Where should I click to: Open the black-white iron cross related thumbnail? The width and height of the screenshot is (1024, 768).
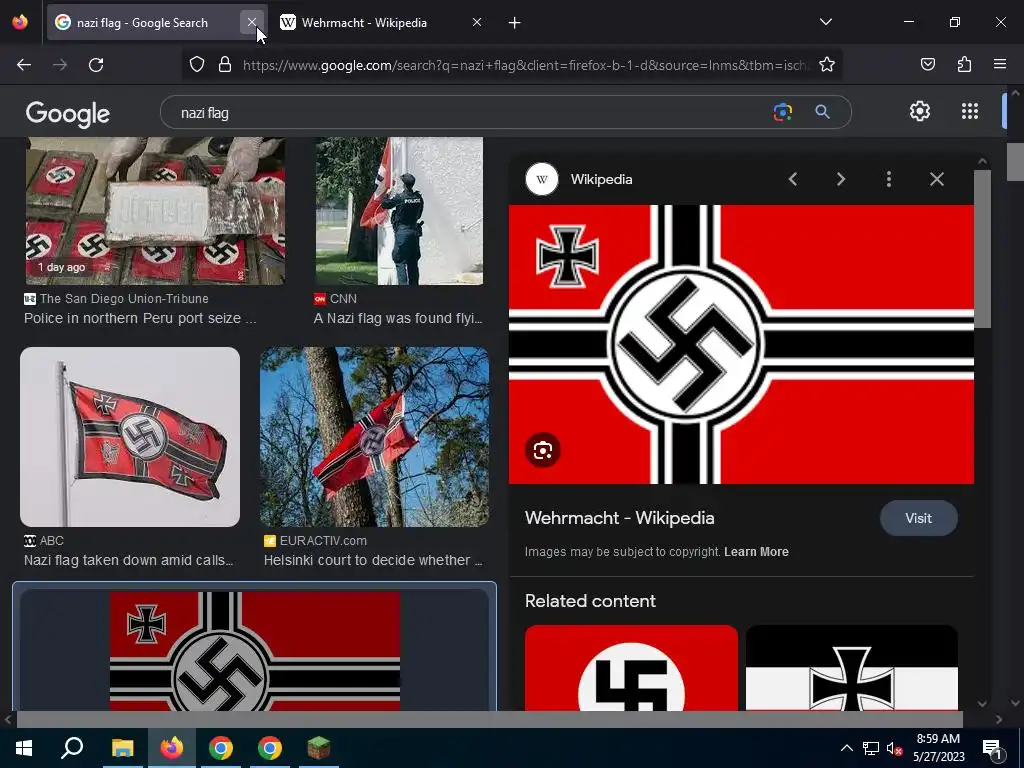(x=852, y=667)
